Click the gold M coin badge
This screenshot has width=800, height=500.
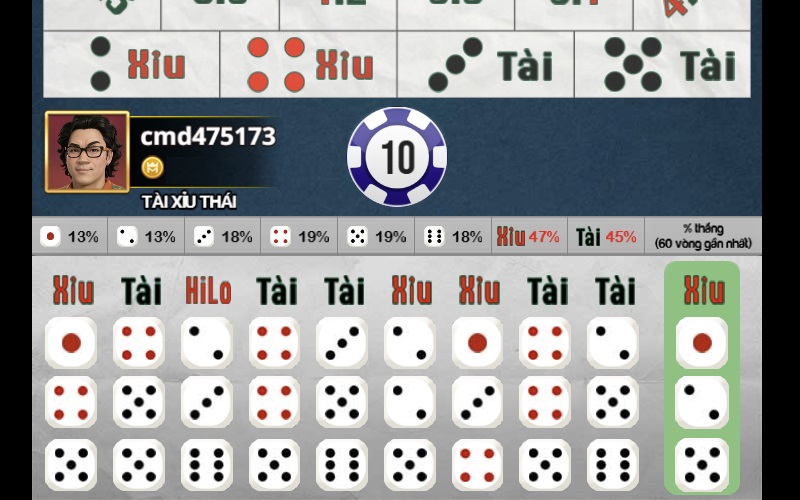(152, 167)
